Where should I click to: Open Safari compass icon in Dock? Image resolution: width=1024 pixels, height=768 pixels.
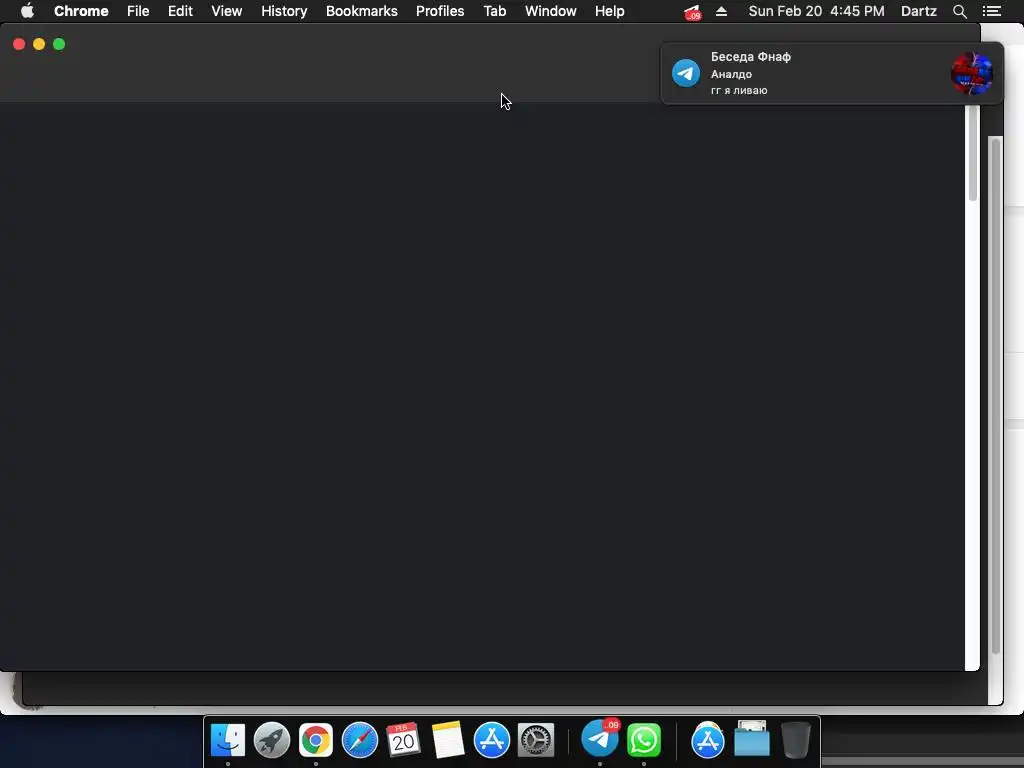(360, 740)
